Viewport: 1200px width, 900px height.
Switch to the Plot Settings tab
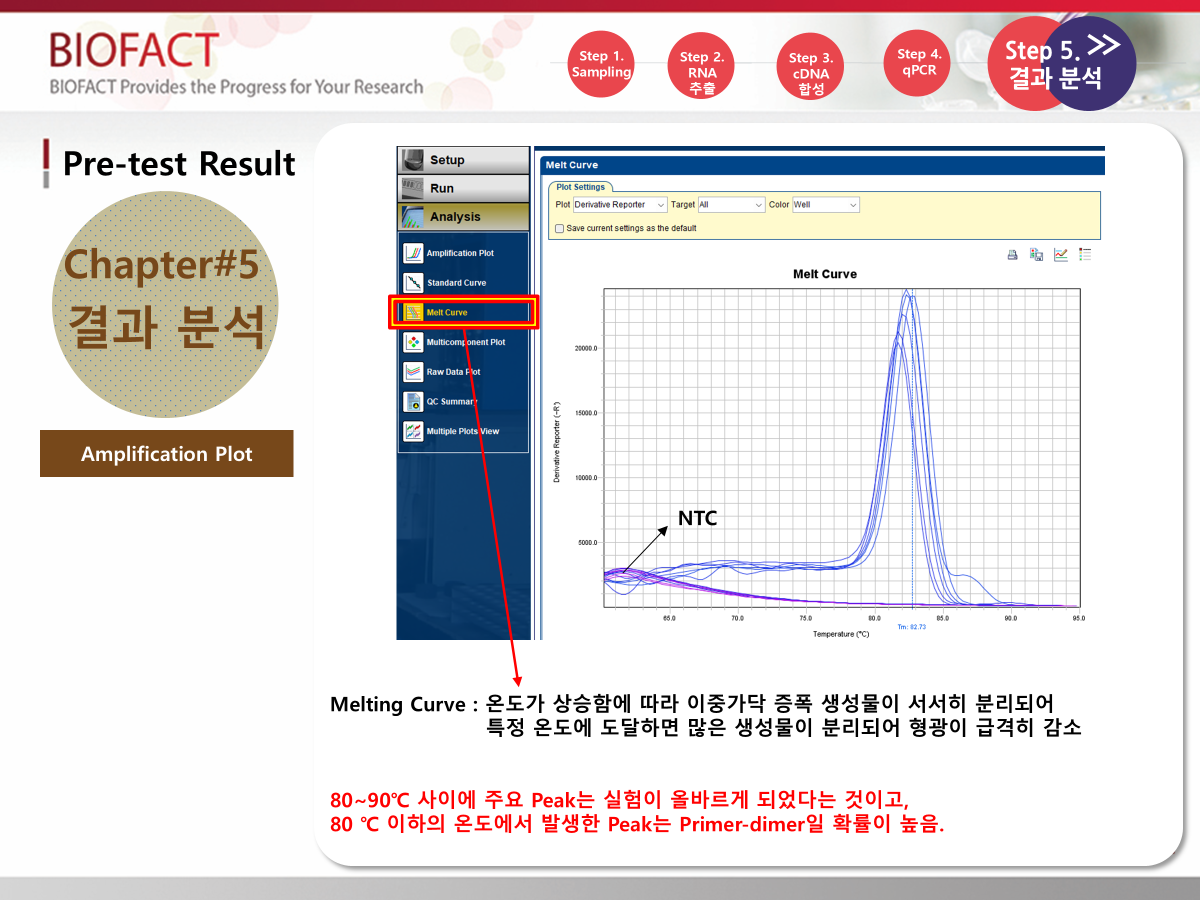(580, 186)
